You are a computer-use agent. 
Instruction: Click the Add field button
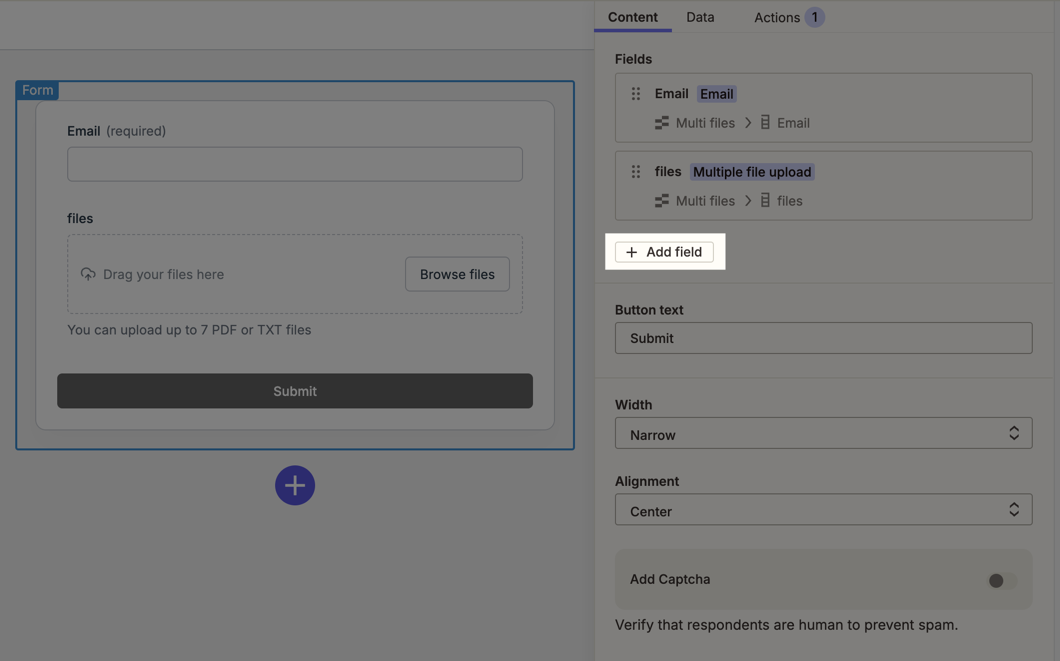pos(665,252)
